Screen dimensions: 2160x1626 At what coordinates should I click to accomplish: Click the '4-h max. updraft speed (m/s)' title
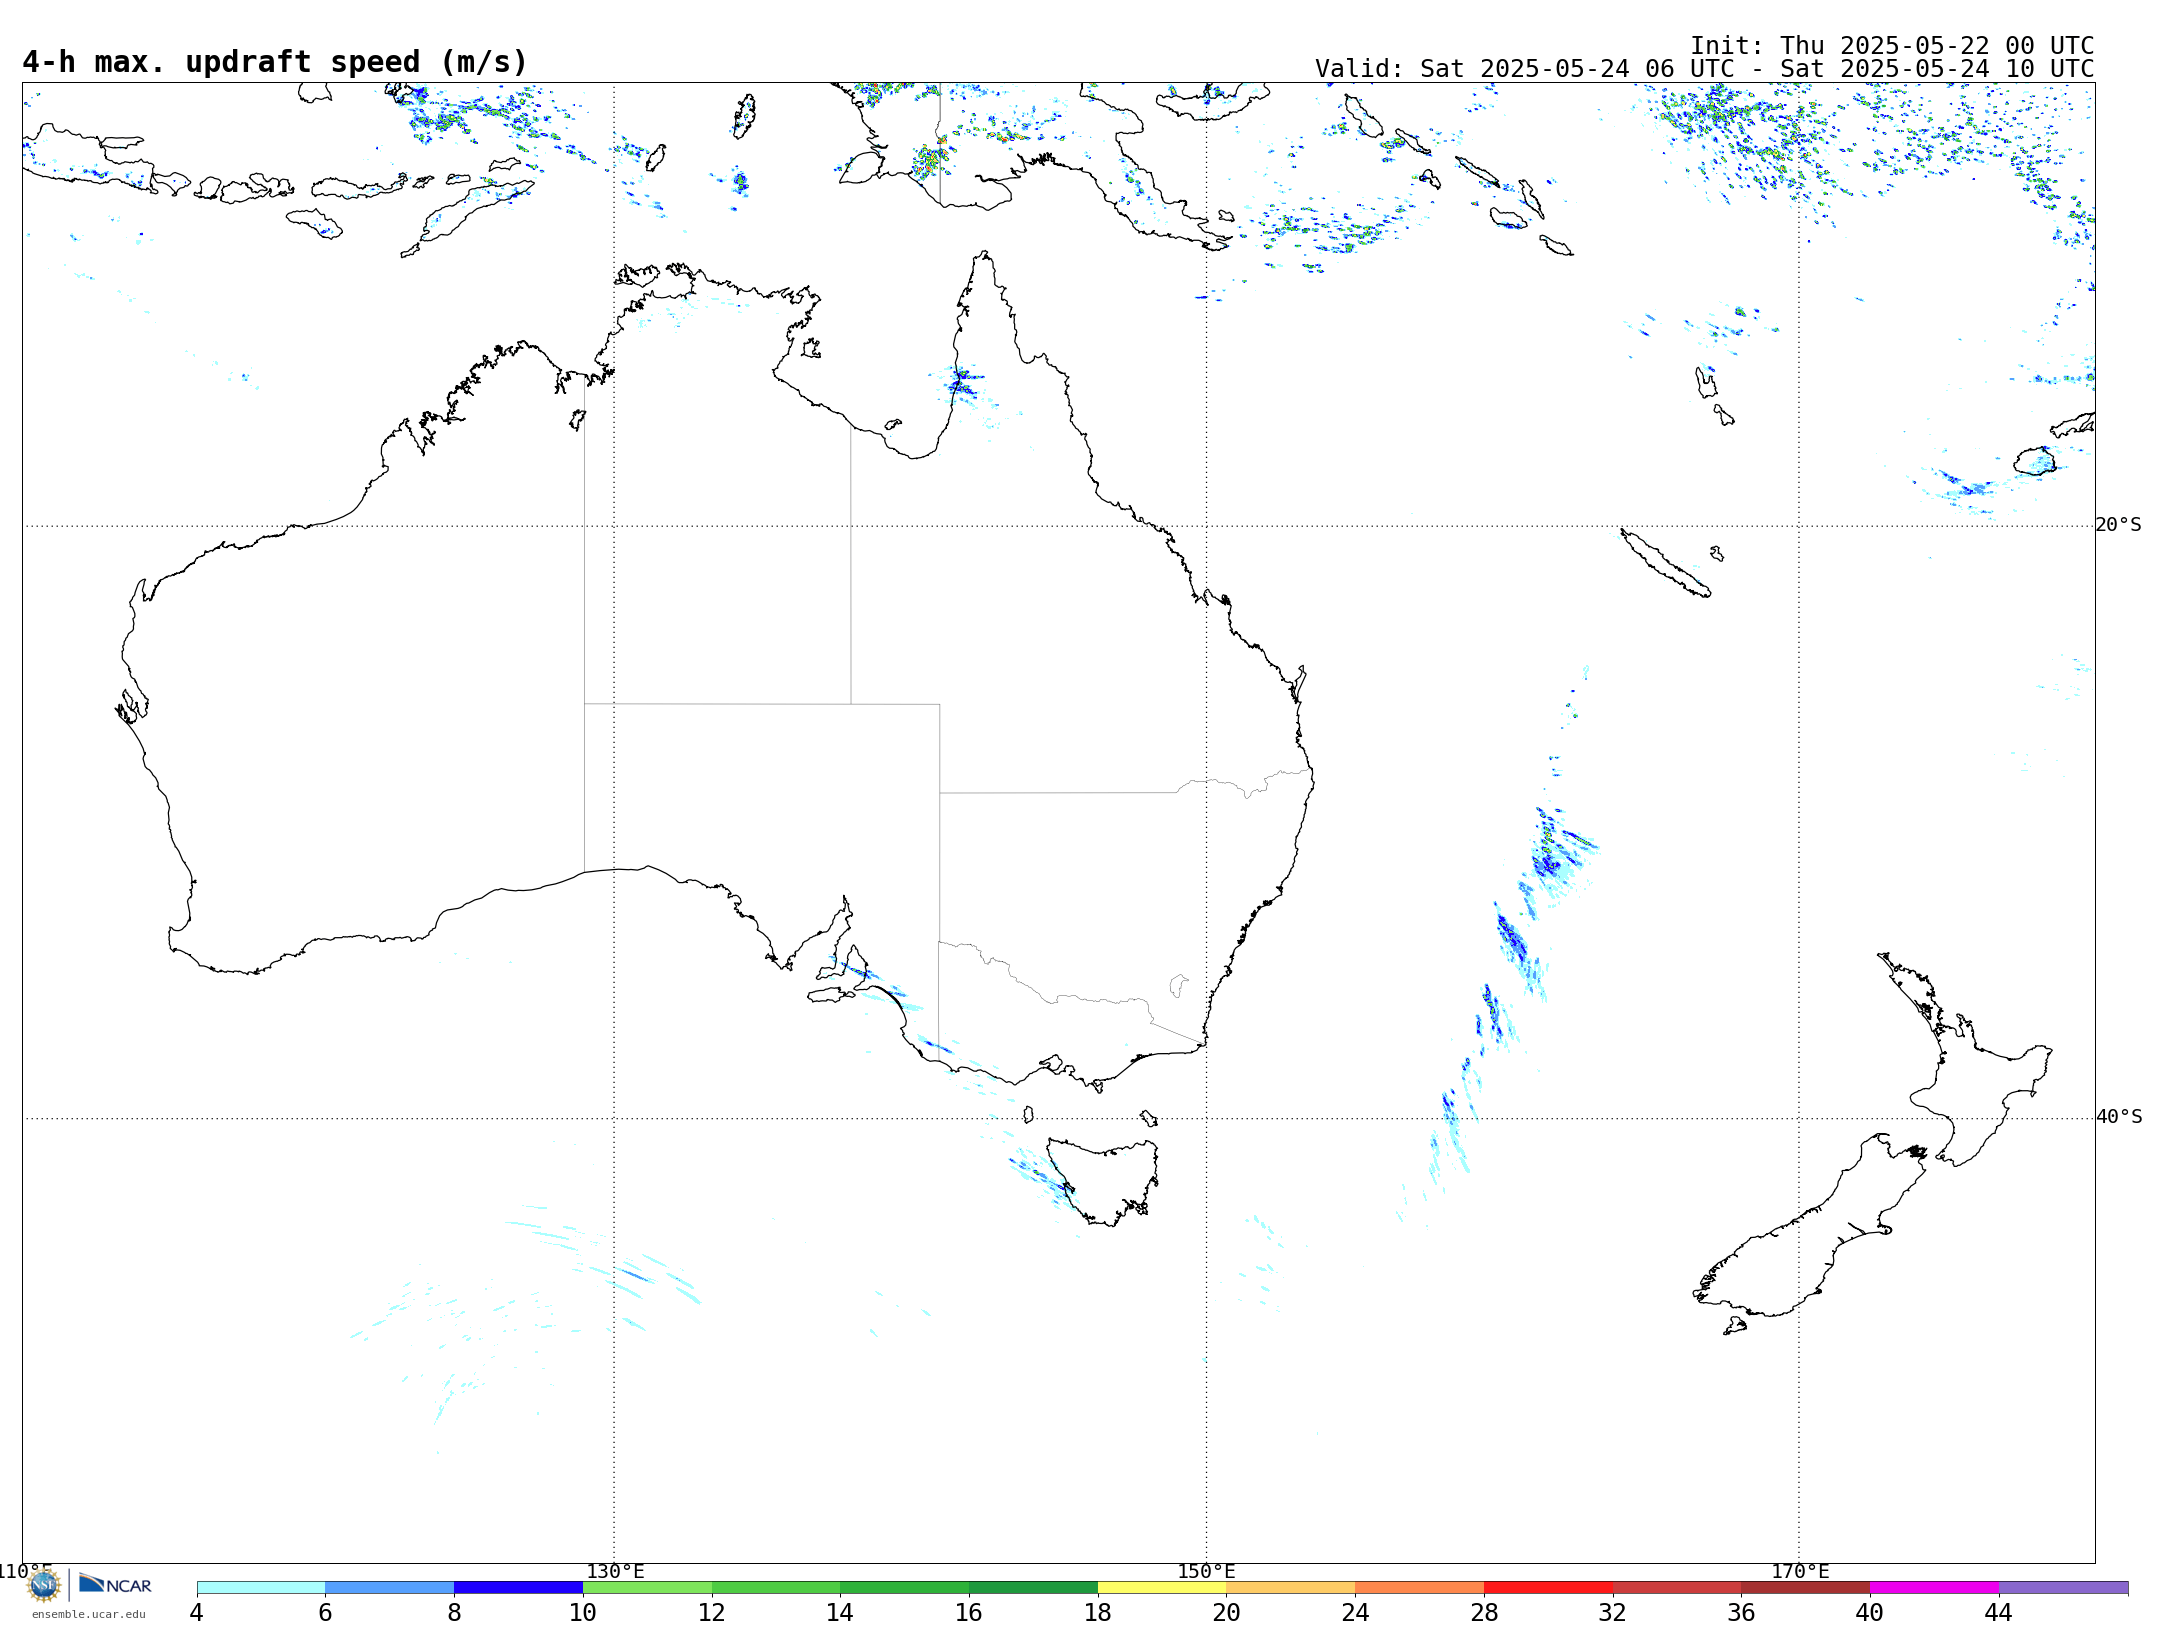[275, 62]
